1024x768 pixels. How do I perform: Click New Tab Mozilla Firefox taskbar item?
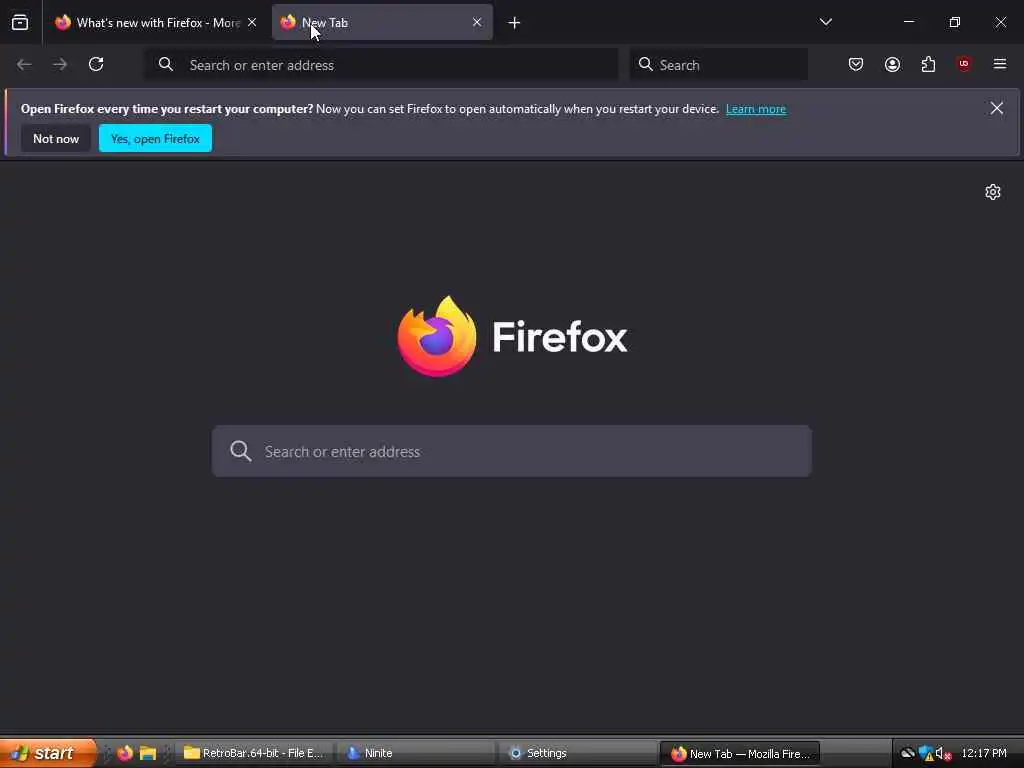click(x=740, y=753)
